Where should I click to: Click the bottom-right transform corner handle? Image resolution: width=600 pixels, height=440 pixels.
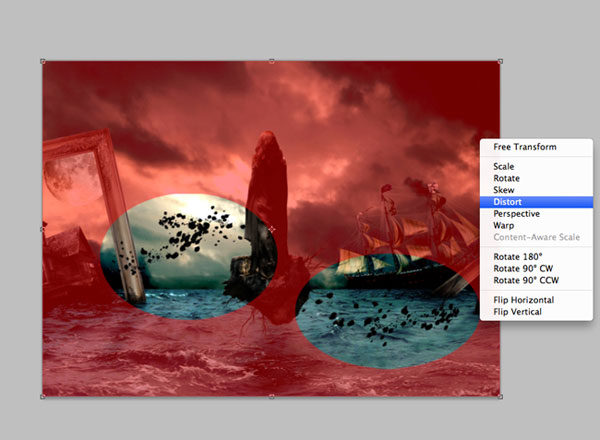click(500, 397)
